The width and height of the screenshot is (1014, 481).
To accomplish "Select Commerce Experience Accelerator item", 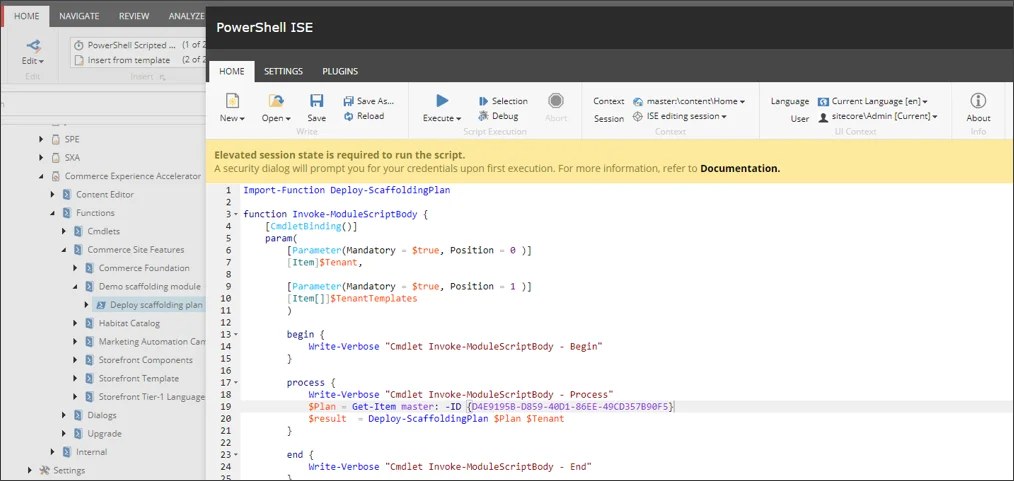I will coord(133,176).
